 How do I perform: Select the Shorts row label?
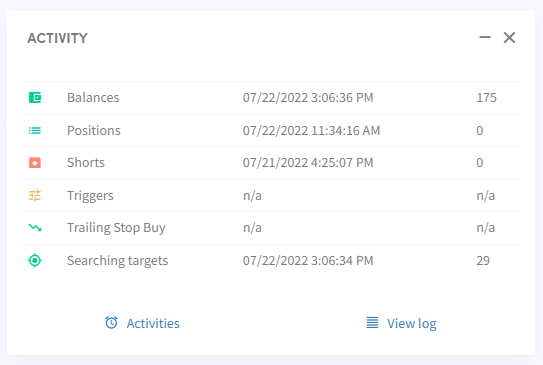(x=86, y=162)
